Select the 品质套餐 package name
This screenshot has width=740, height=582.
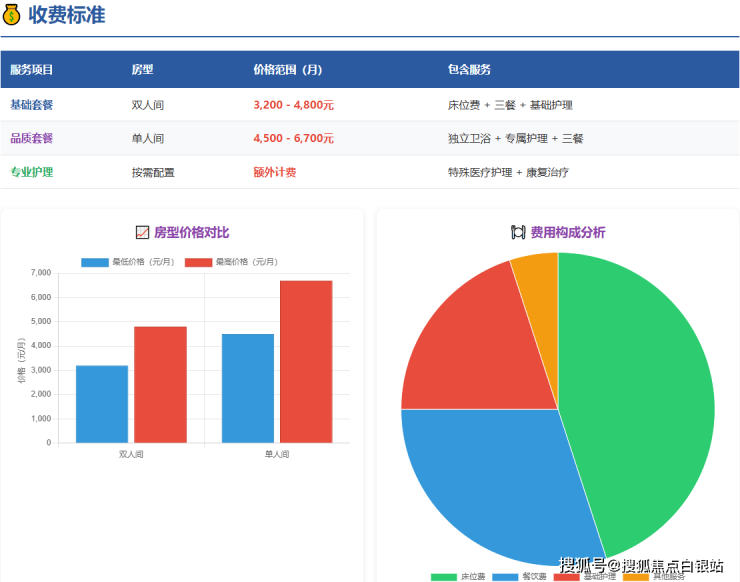click(32, 139)
